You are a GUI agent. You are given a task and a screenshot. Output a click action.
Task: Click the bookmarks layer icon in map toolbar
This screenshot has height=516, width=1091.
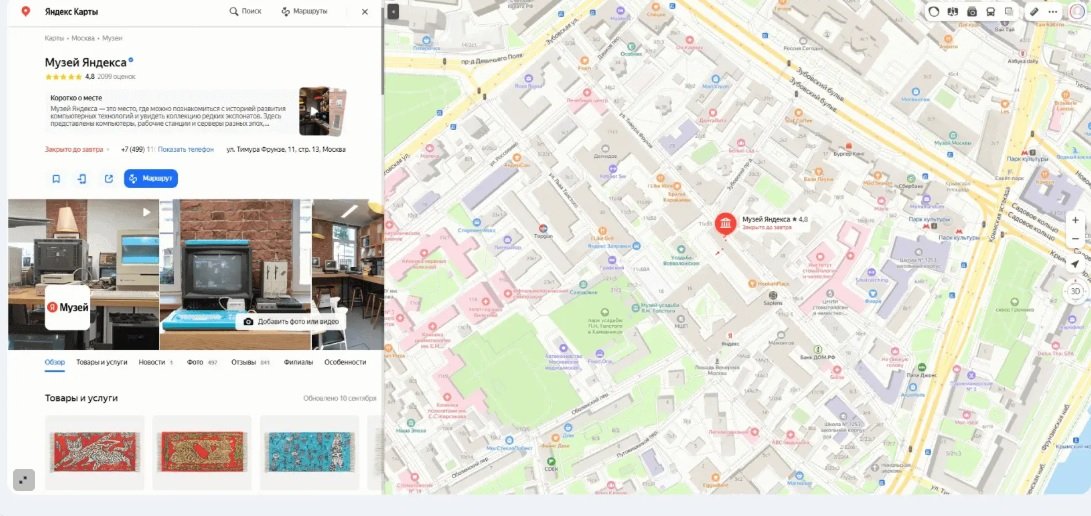[1009, 12]
